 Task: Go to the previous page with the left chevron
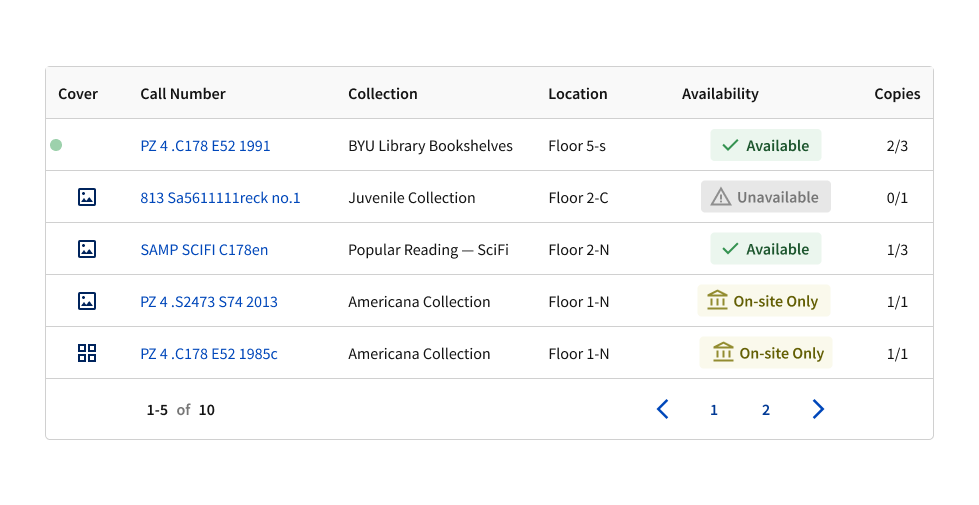point(662,409)
